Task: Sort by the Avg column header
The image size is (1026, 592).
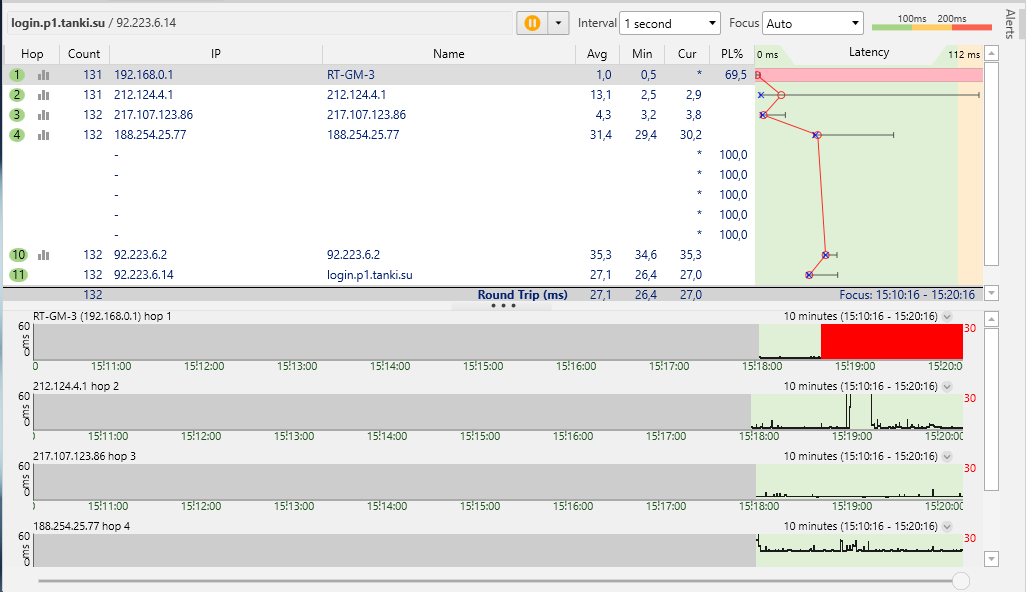Action: click(597, 54)
